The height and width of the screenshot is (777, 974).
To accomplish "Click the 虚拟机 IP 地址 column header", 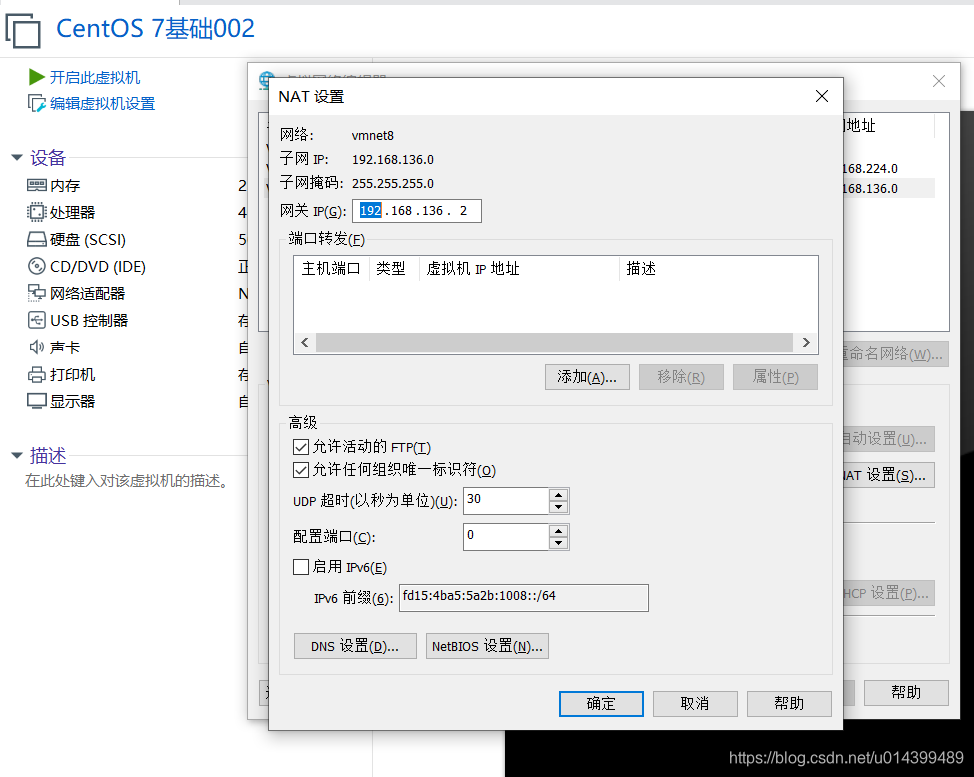I will pos(519,268).
